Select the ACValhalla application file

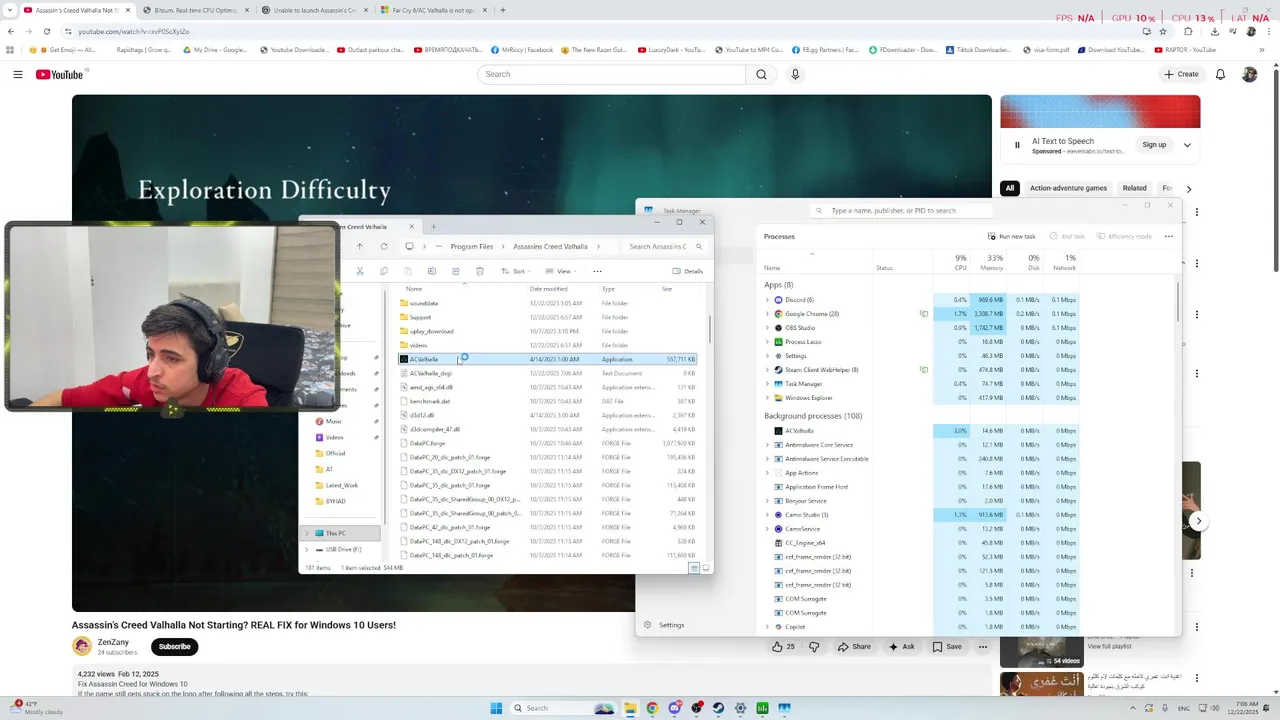(x=547, y=359)
